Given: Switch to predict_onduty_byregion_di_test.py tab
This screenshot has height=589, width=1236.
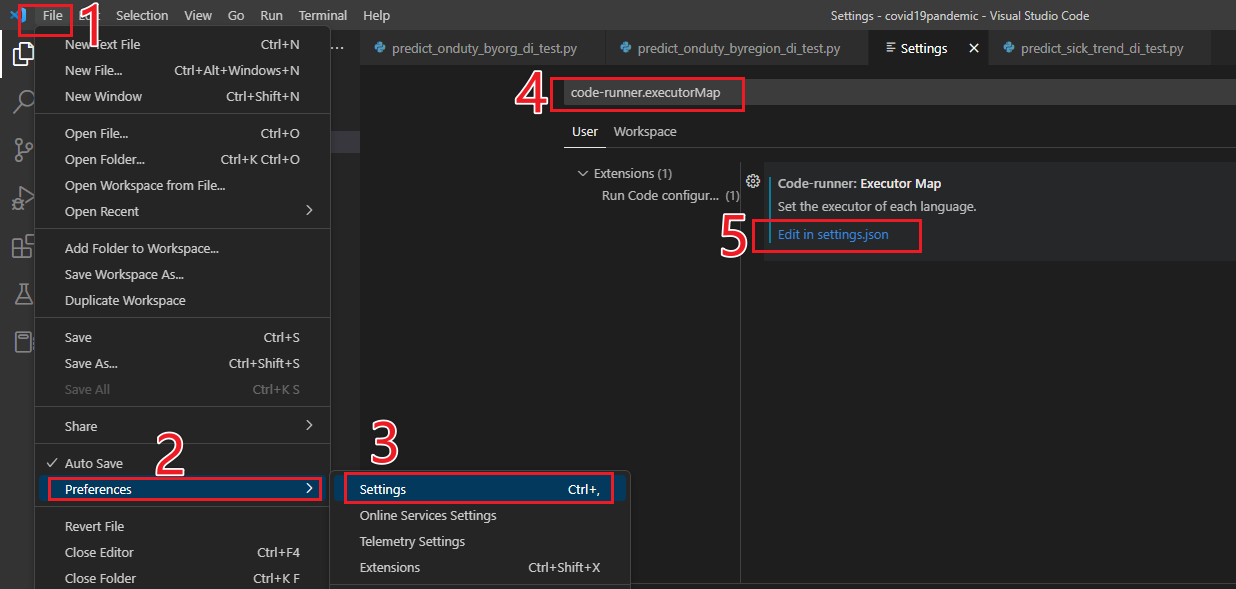Looking at the screenshot, I should (738, 48).
